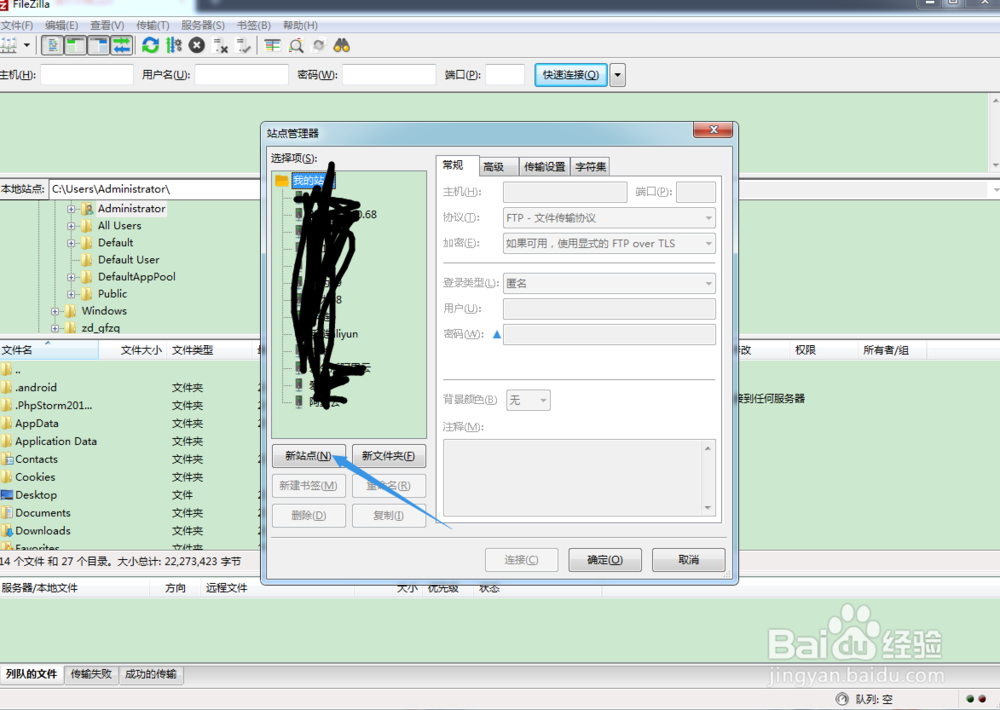Click the 新站点(N) button
The width and height of the screenshot is (1000, 710).
[x=309, y=455]
